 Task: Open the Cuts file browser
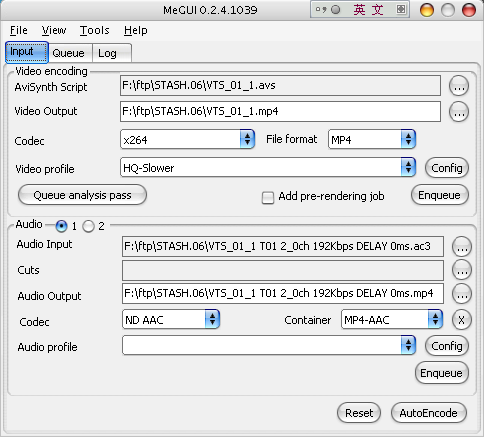462,270
